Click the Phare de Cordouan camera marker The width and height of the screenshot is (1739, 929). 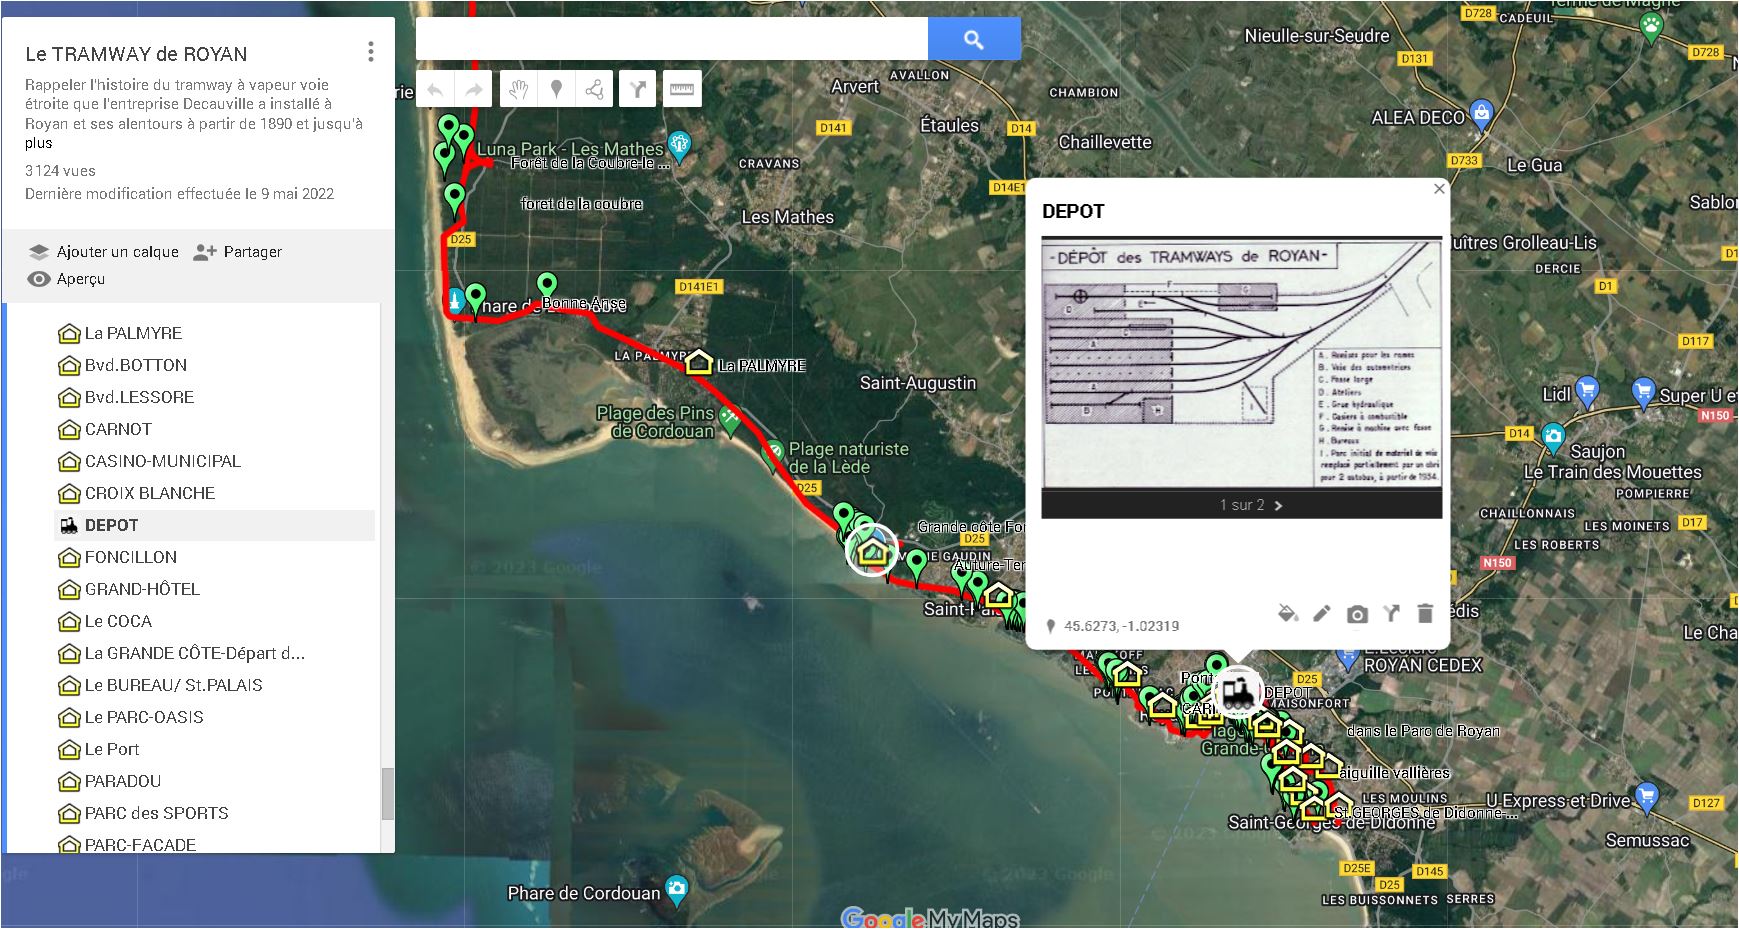(677, 889)
